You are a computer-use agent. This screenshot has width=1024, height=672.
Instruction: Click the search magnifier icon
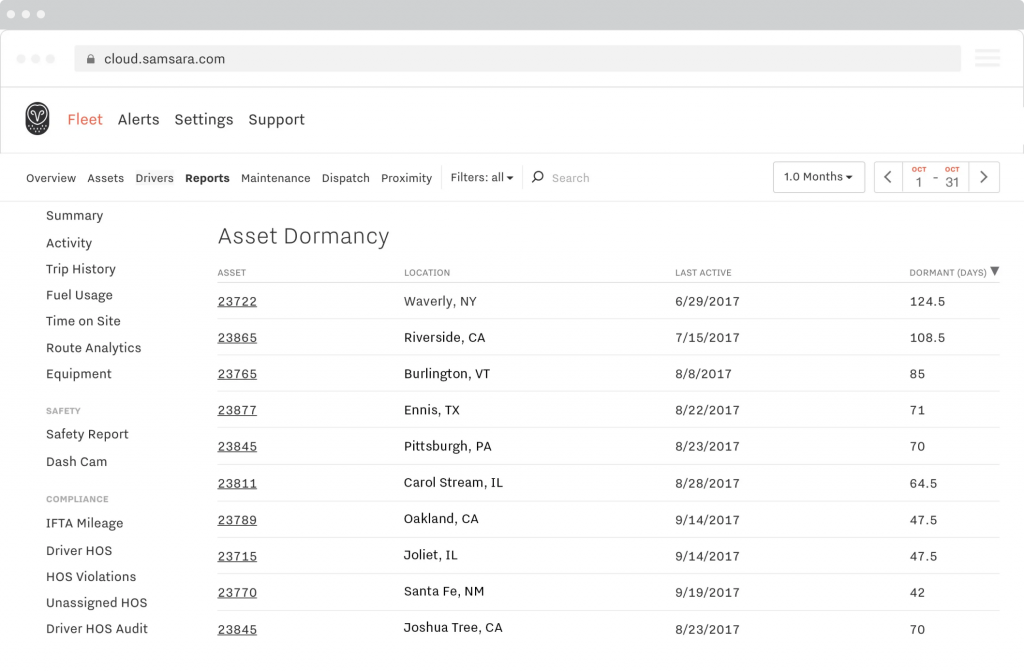[538, 177]
